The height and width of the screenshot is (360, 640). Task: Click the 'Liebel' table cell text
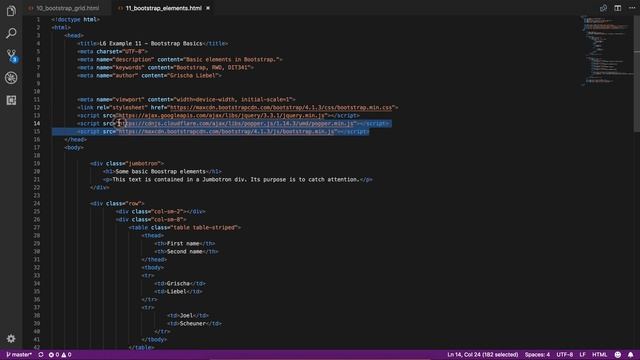click(177, 291)
